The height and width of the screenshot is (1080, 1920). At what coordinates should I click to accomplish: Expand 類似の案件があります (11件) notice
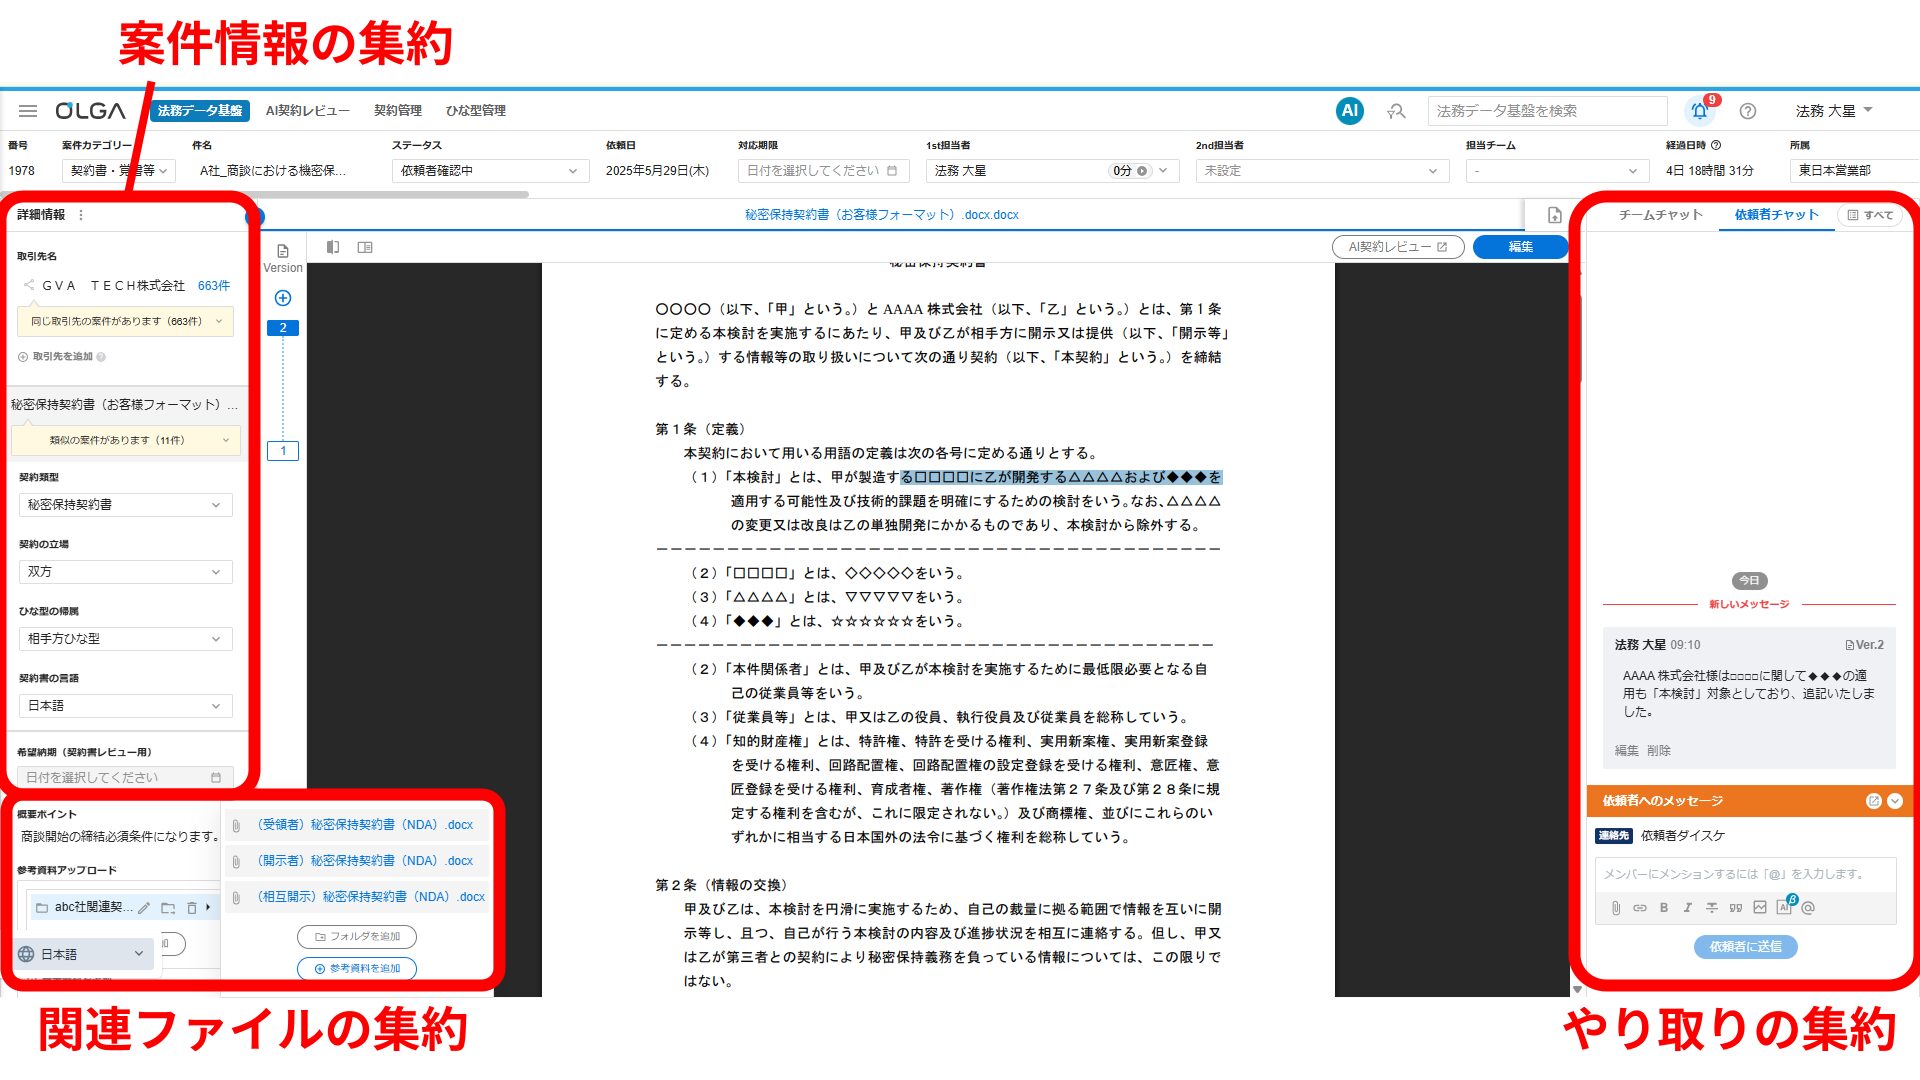point(125,440)
